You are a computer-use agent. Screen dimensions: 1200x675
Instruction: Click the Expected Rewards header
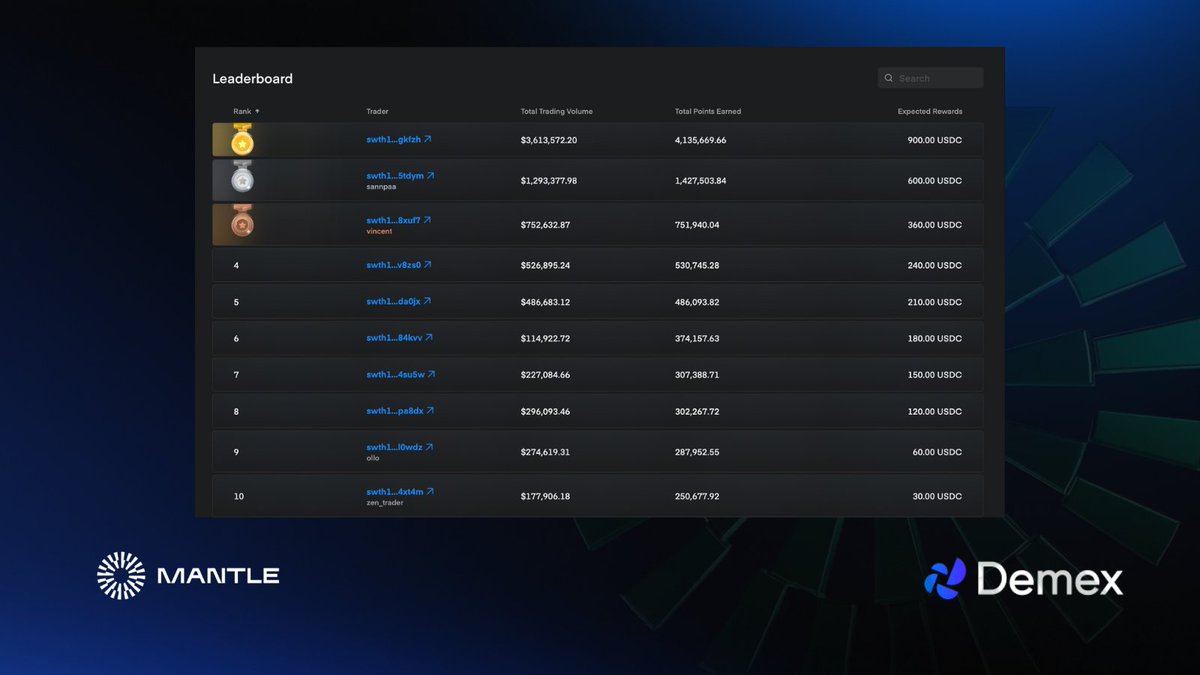[930, 111]
